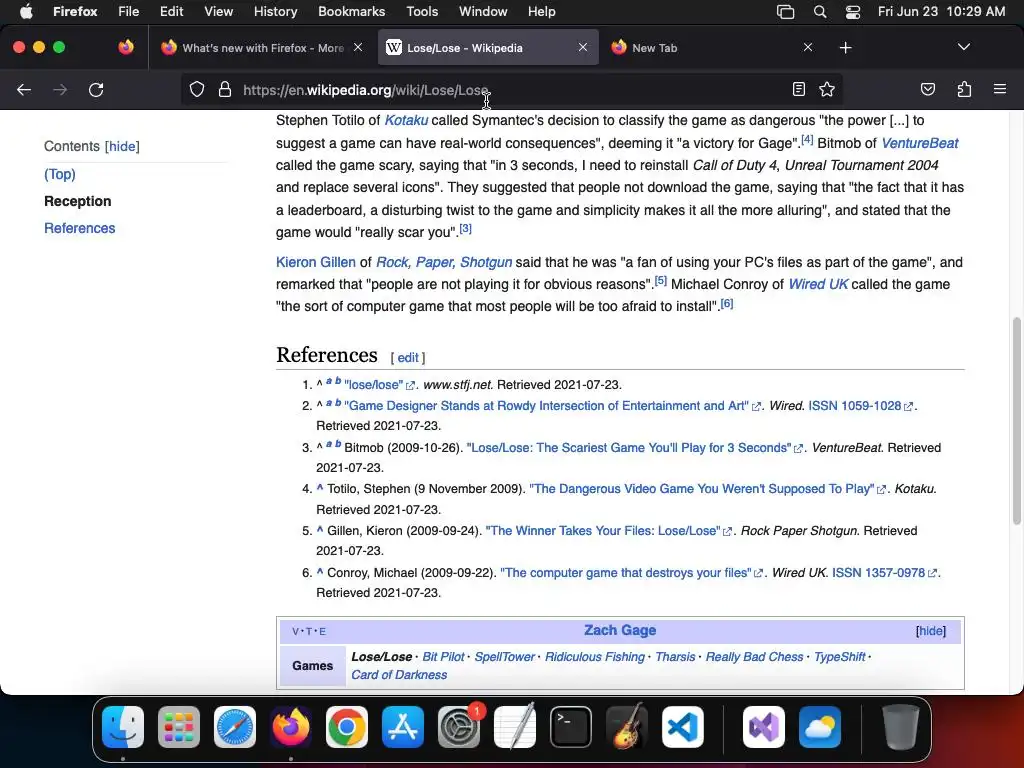Click the Stage Manager windows icon in menu bar

click(x=785, y=11)
